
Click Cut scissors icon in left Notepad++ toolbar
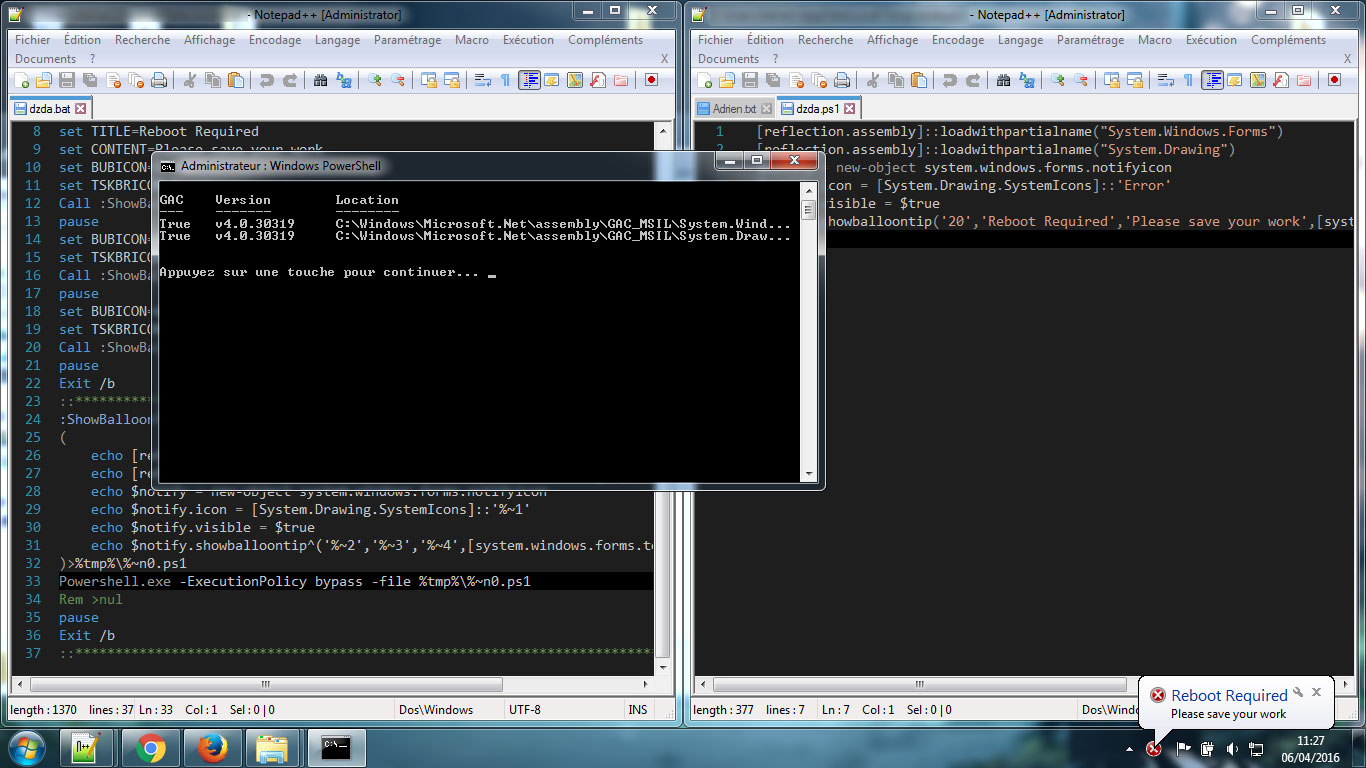(189, 80)
